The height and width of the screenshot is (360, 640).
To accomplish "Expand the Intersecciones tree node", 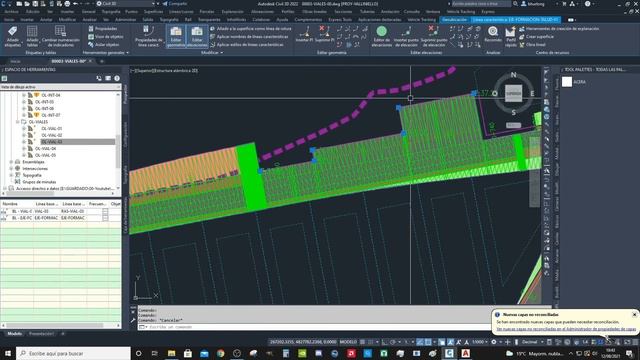I will (x=11, y=169).
